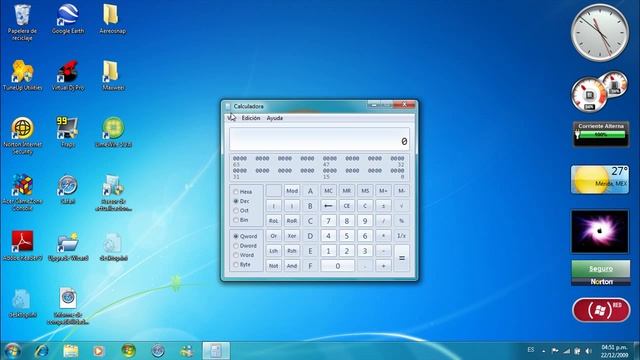Click the taskbar date and time
The width and height of the screenshot is (640, 360).
click(614, 351)
